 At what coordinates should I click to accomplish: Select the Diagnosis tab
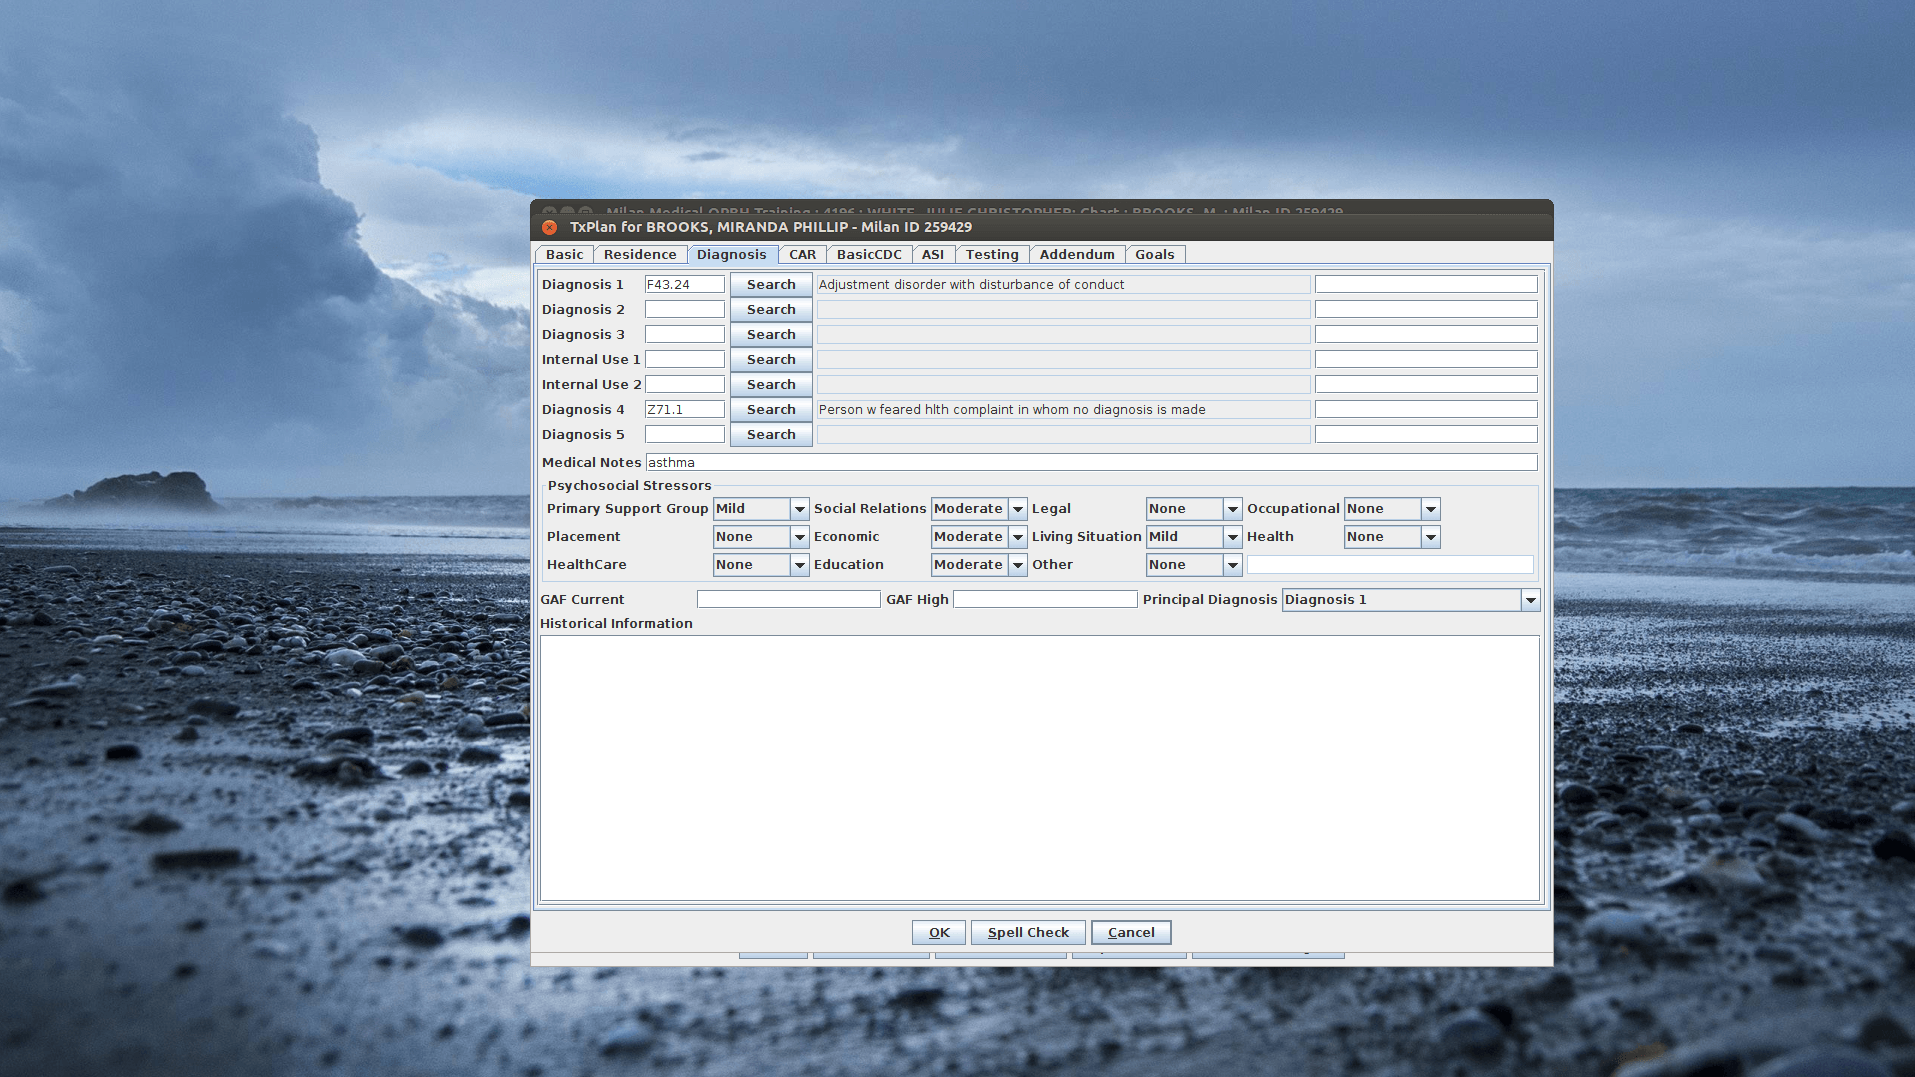click(732, 255)
